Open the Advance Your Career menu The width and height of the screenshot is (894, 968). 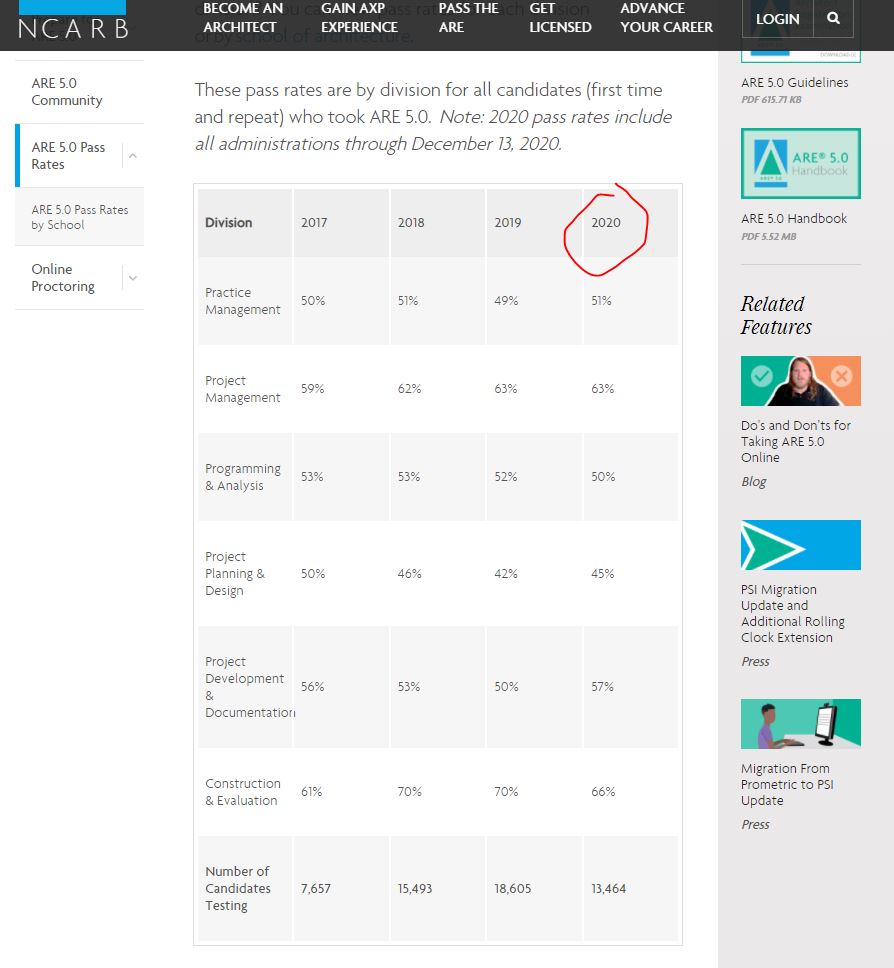(x=666, y=18)
